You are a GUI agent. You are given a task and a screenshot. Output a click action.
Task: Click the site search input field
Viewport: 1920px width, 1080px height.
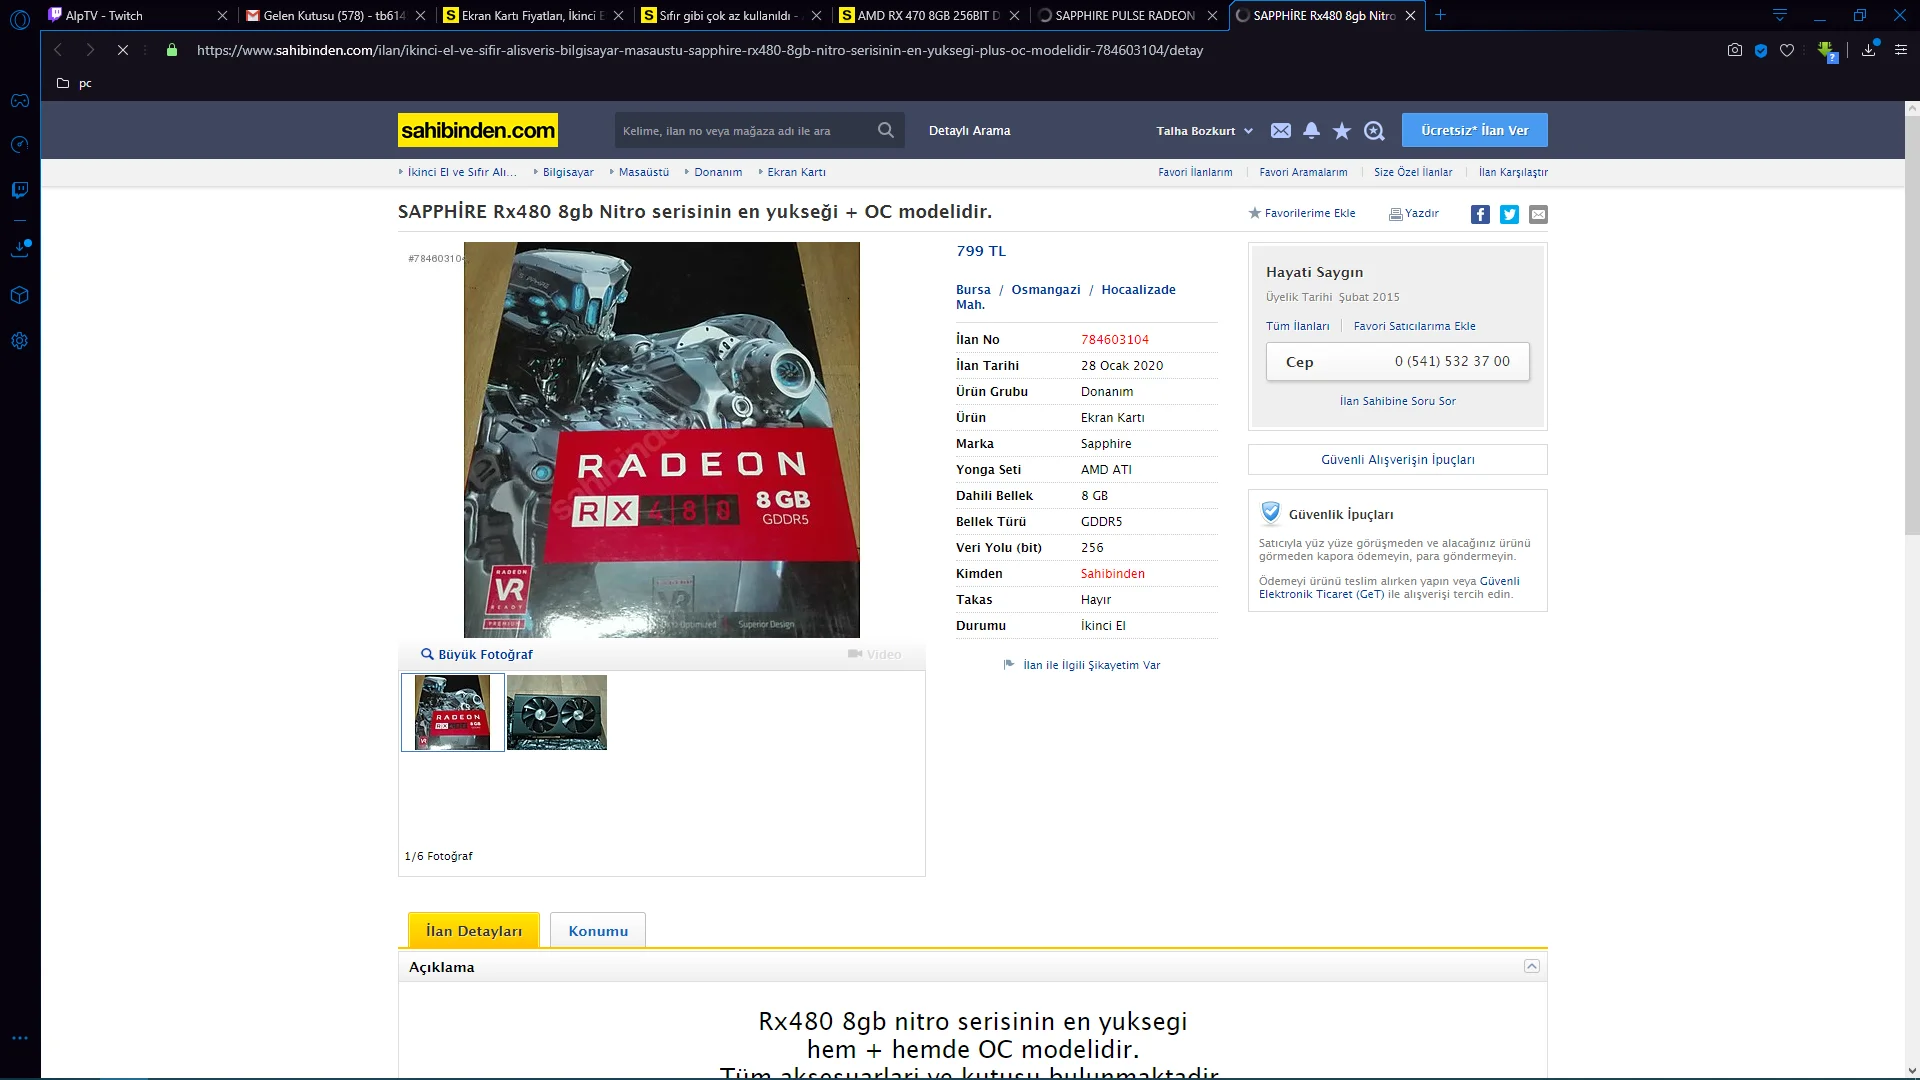point(742,130)
